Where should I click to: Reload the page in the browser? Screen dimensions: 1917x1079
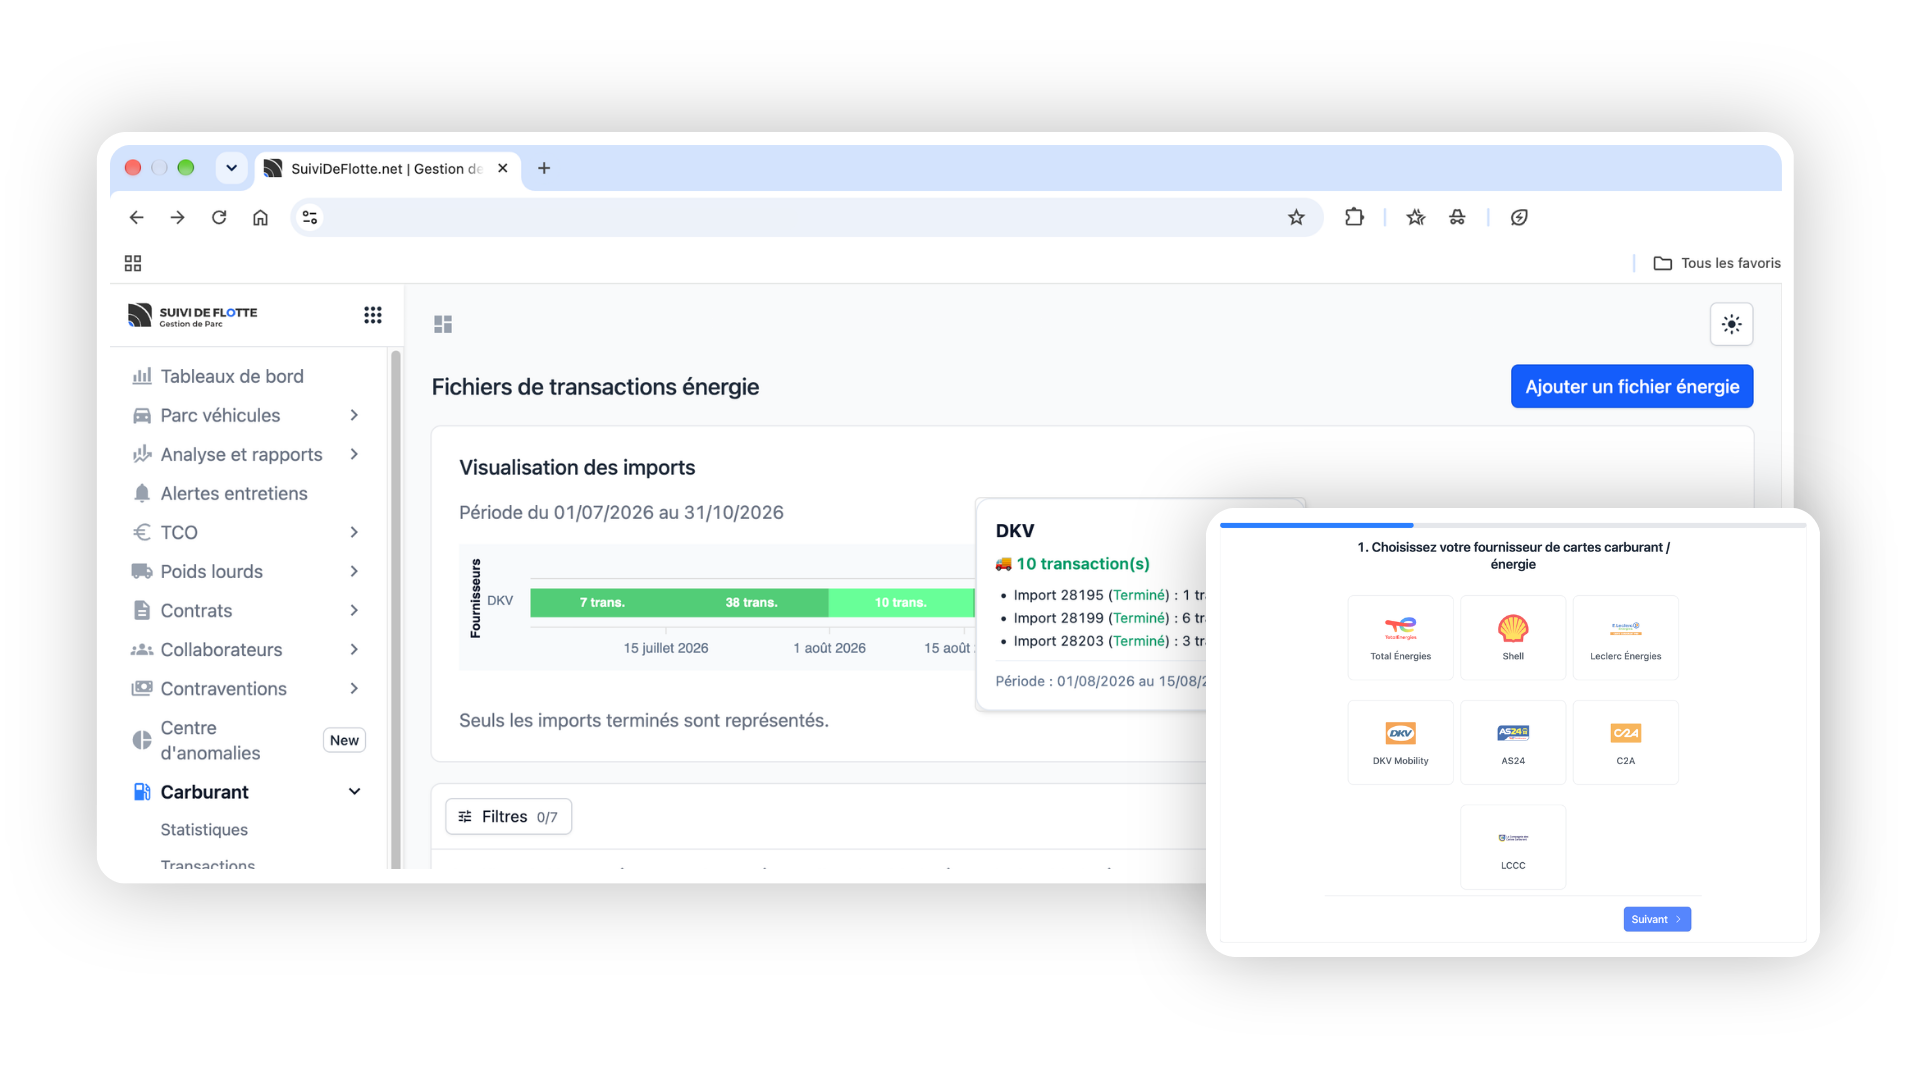point(219,217)
